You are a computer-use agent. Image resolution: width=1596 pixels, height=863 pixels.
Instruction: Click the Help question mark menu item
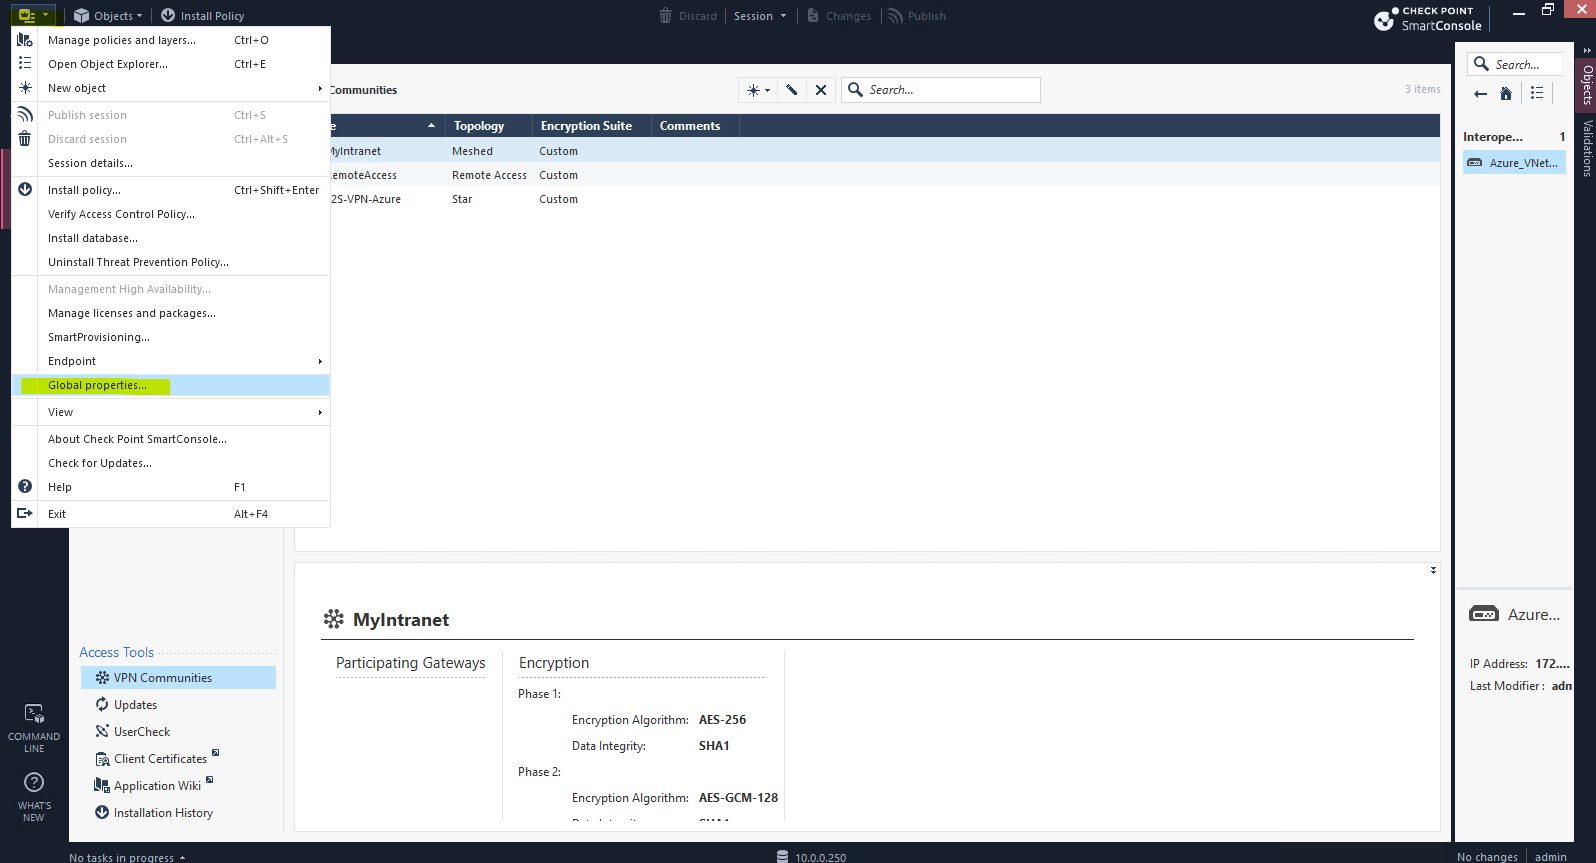tap(25, 486)
